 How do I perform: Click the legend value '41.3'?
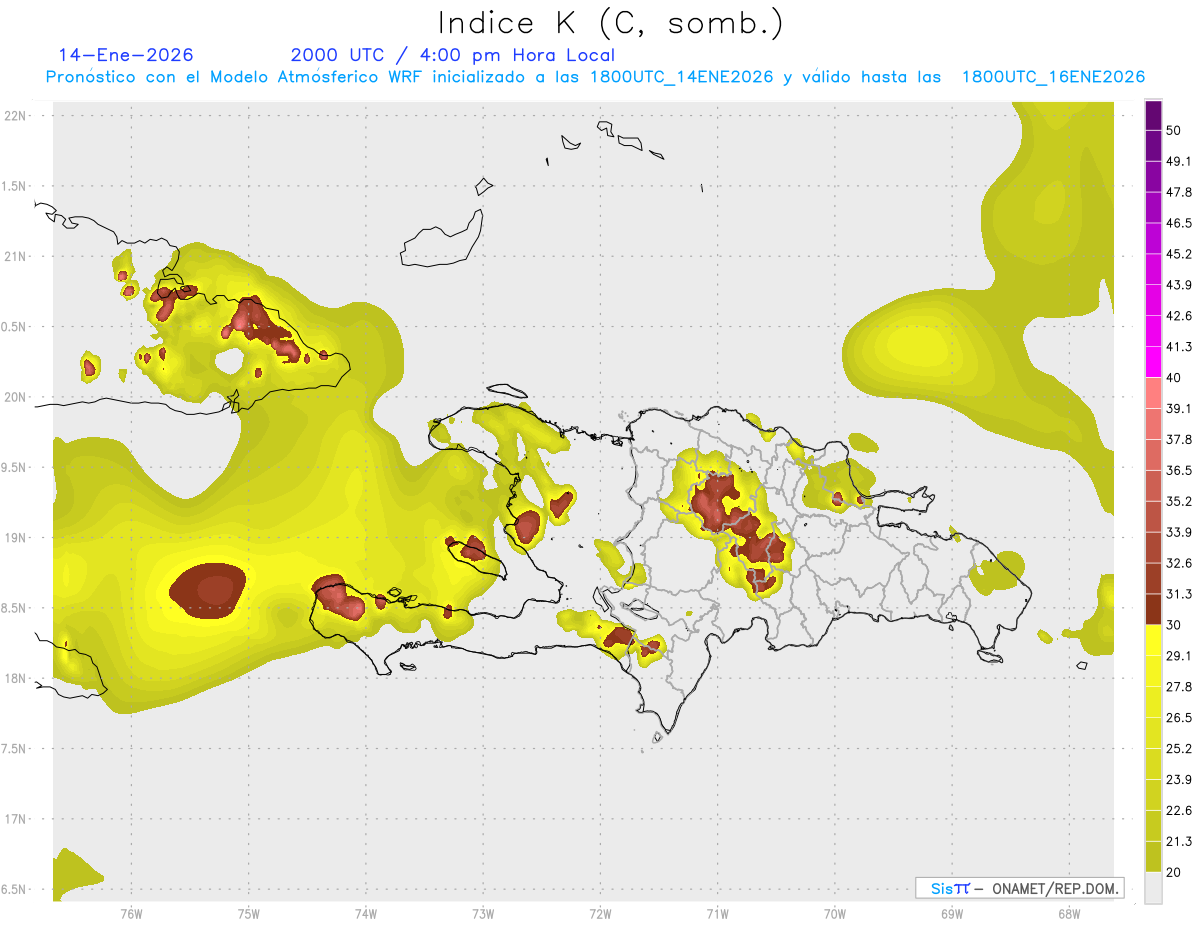pos(1179,347)
